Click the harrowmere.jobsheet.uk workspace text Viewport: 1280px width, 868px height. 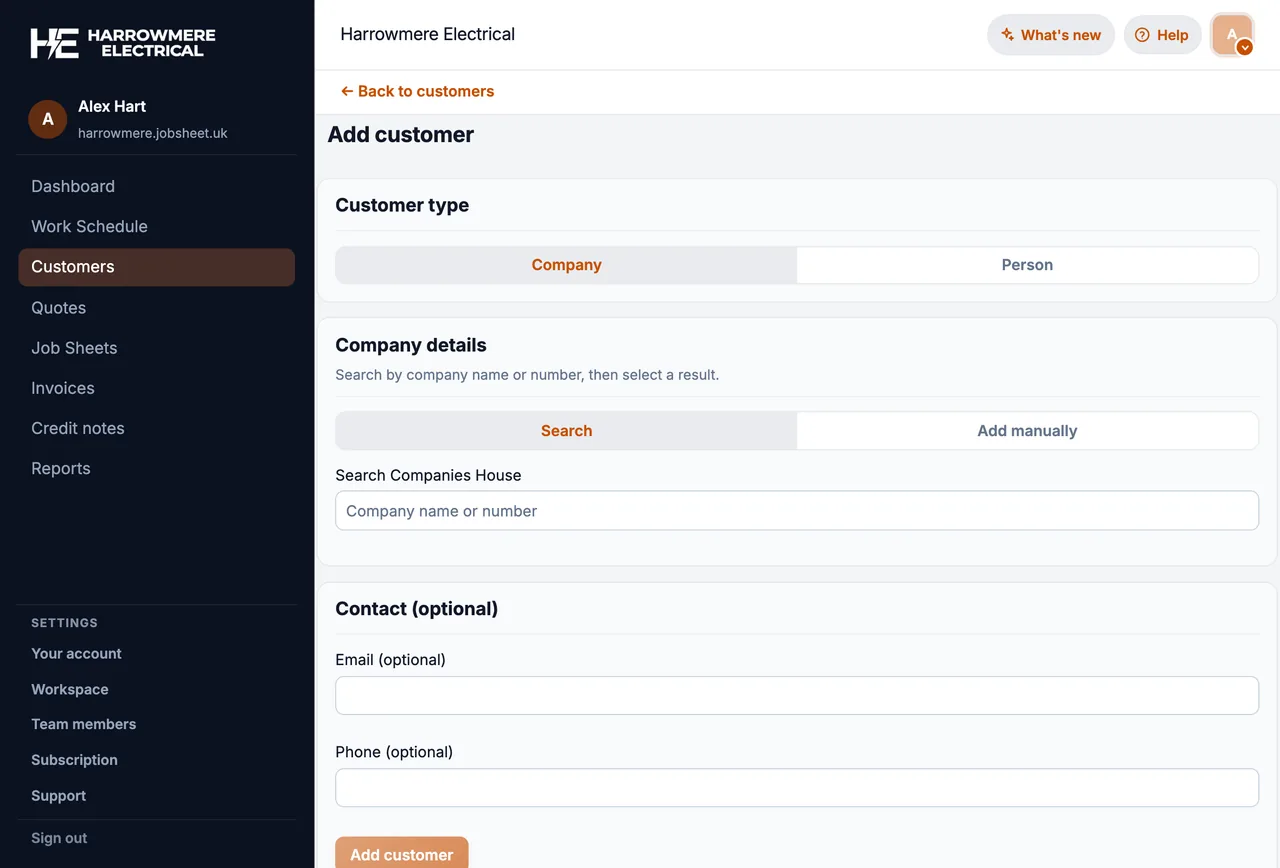[x=153, y=133]
